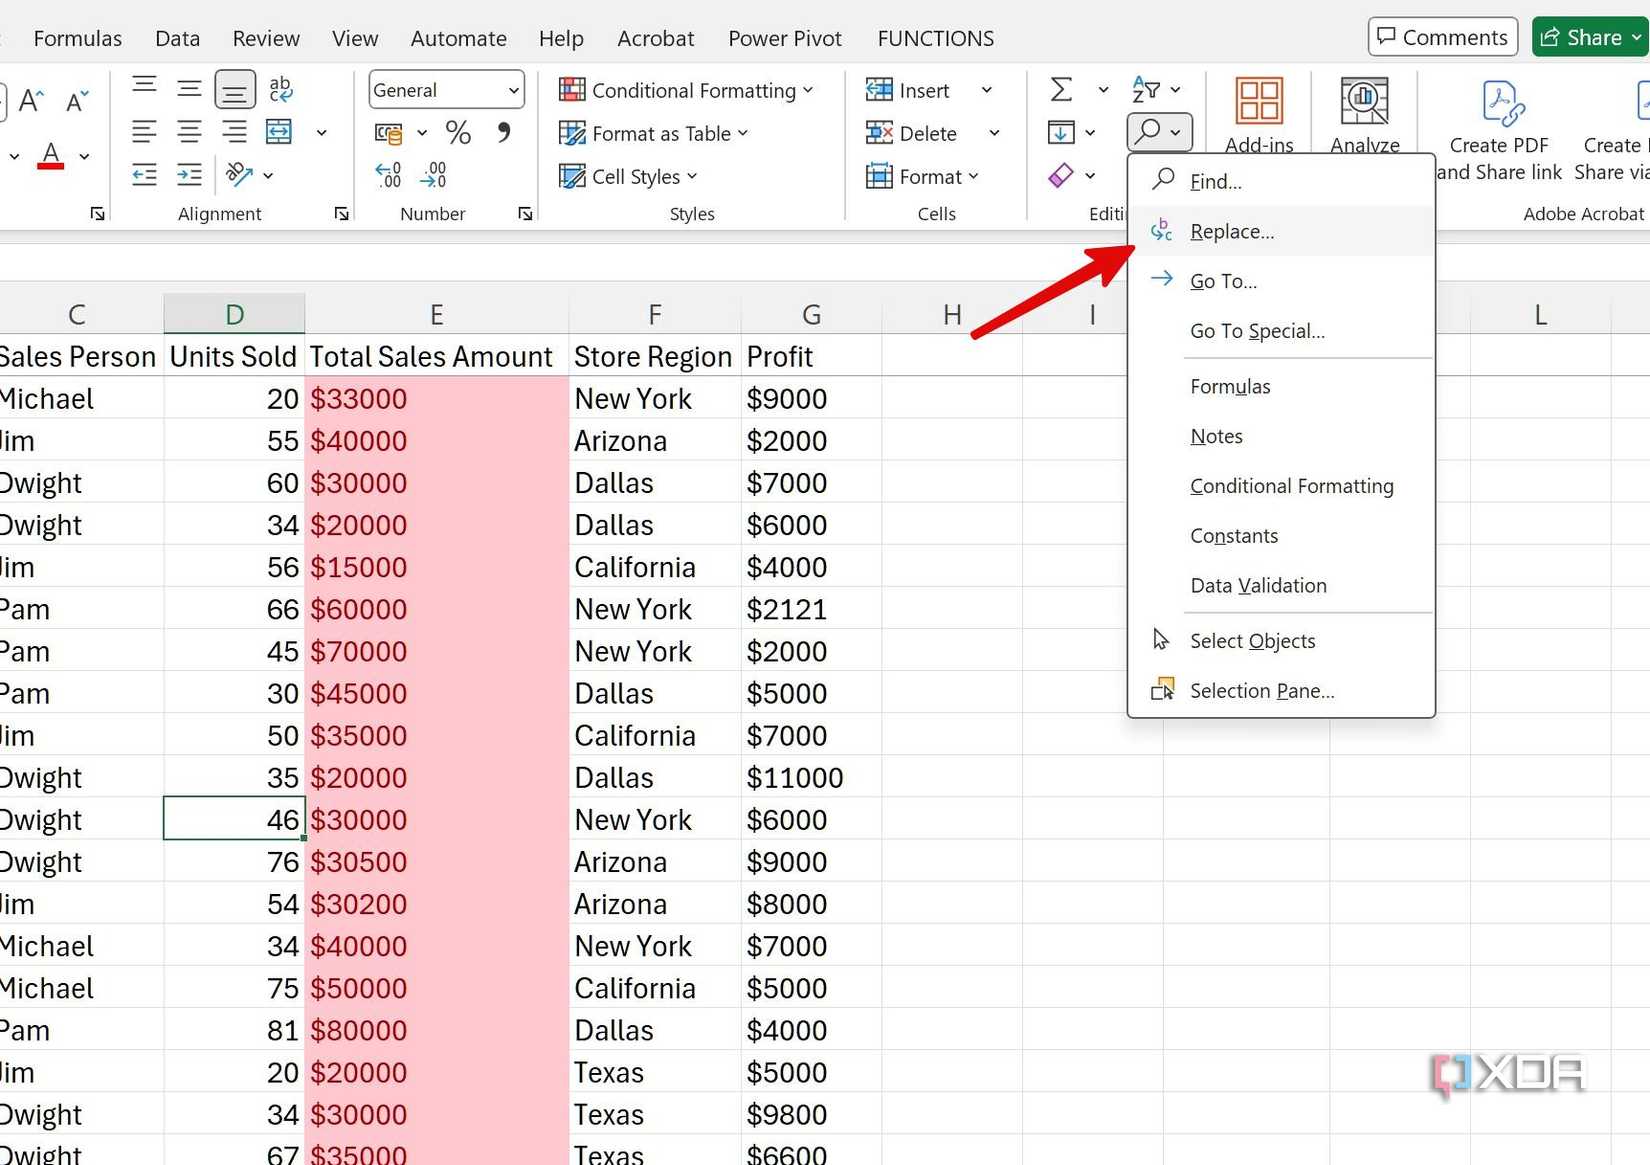Click the Clear eraser icon
The height and width of the screenshot is (1165, 1650).
[1060, 176]
